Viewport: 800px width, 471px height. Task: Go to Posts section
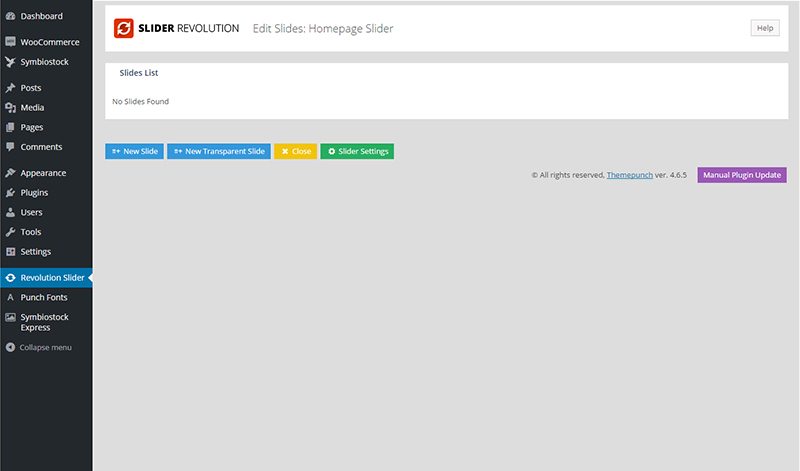tap(31, 88)
